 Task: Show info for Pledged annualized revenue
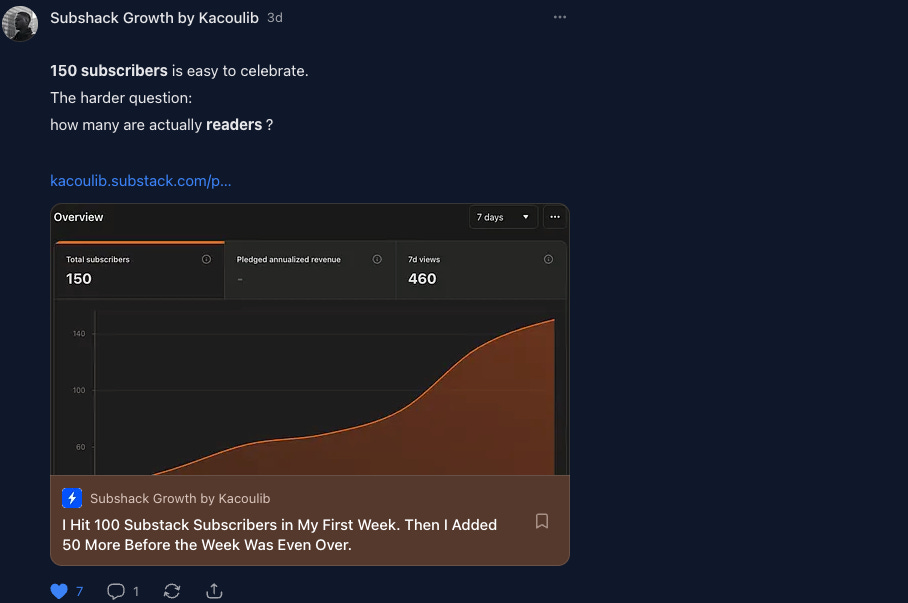tap(377, 259)
